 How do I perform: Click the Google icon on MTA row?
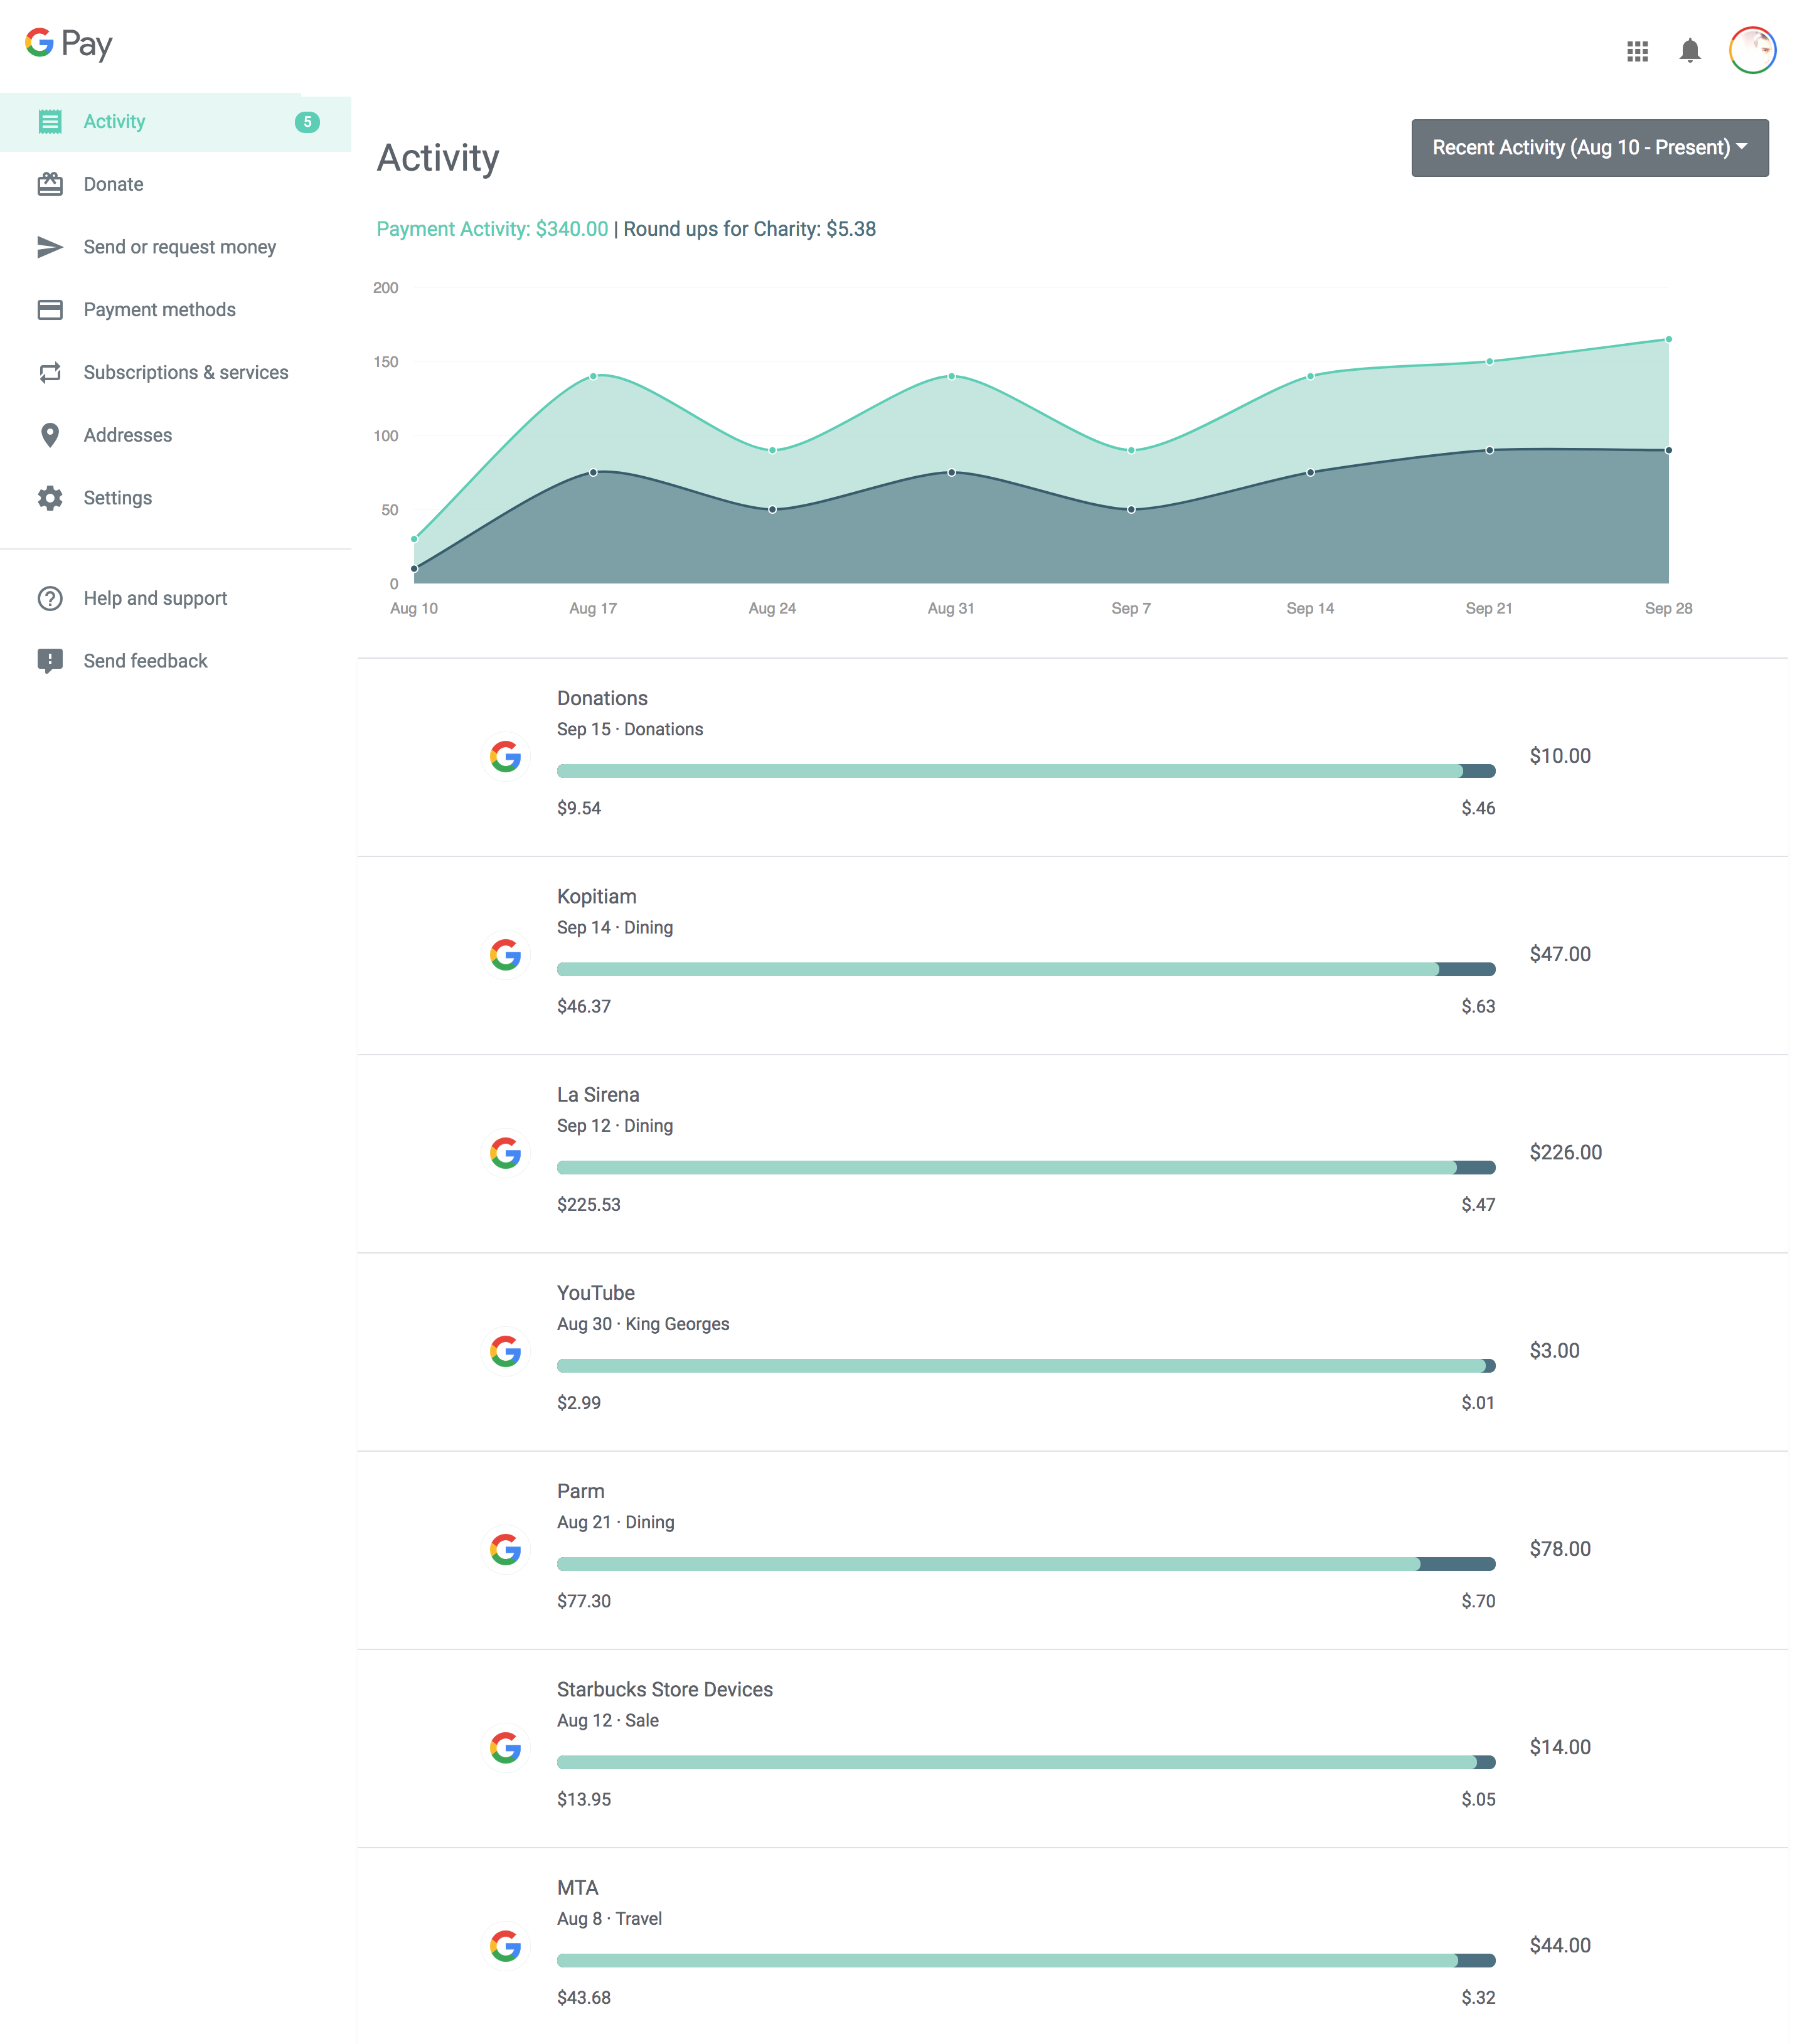(x=506, y=1945)
